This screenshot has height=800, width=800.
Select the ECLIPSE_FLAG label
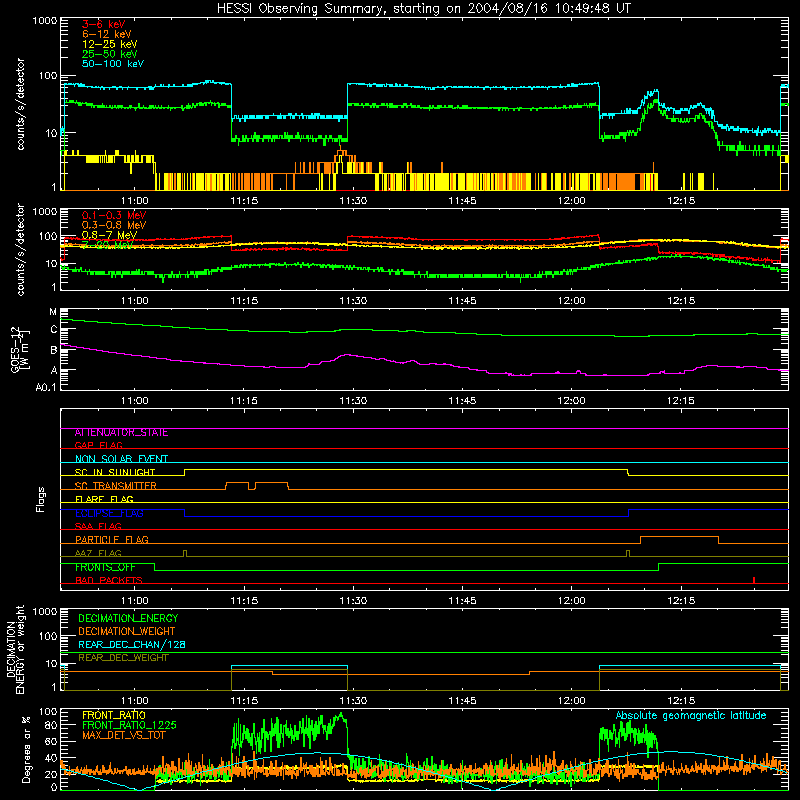(x=109, y=513)
